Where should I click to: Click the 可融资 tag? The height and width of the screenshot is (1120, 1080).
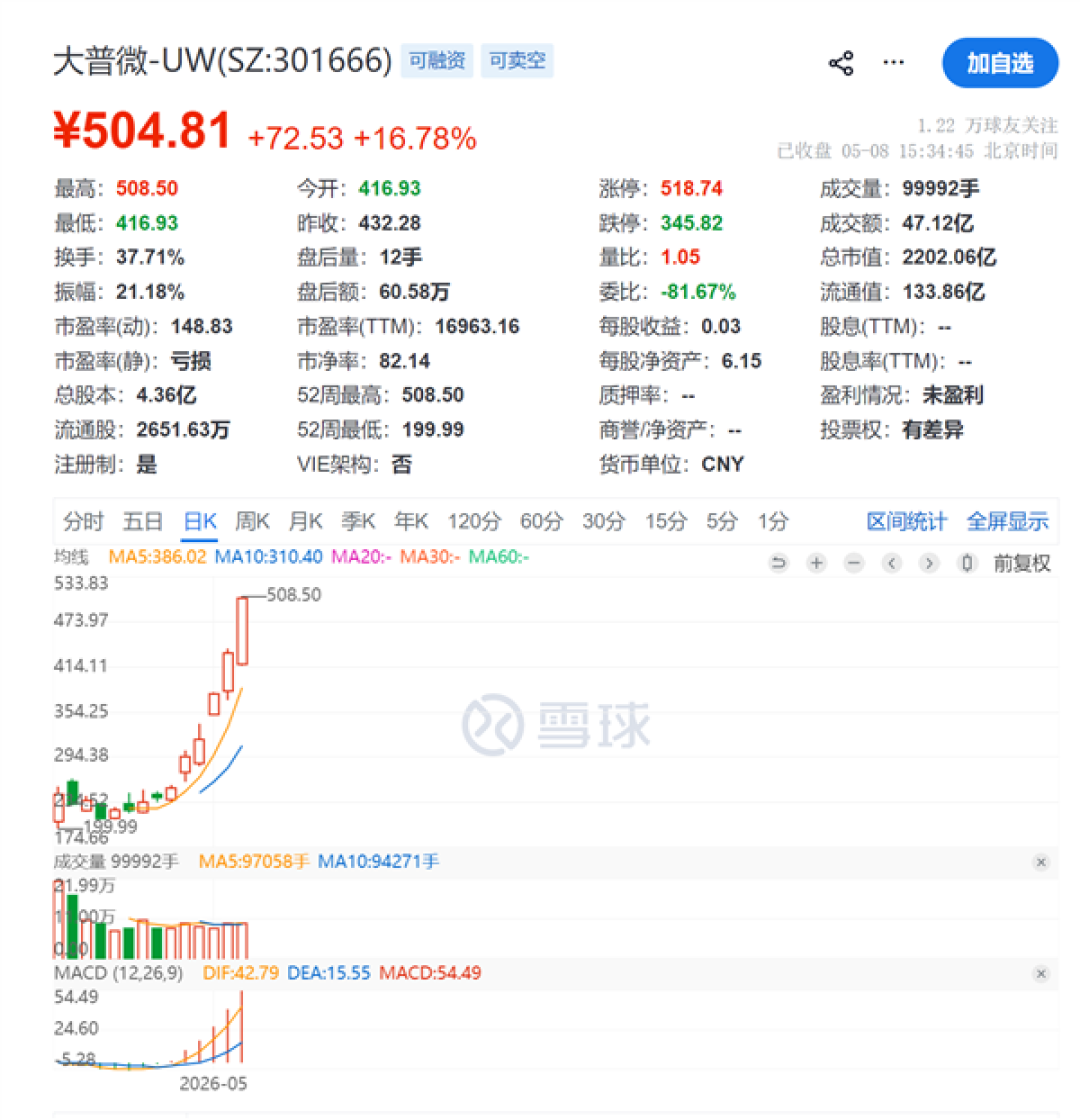pyautogui.click(x=436, y=60)
